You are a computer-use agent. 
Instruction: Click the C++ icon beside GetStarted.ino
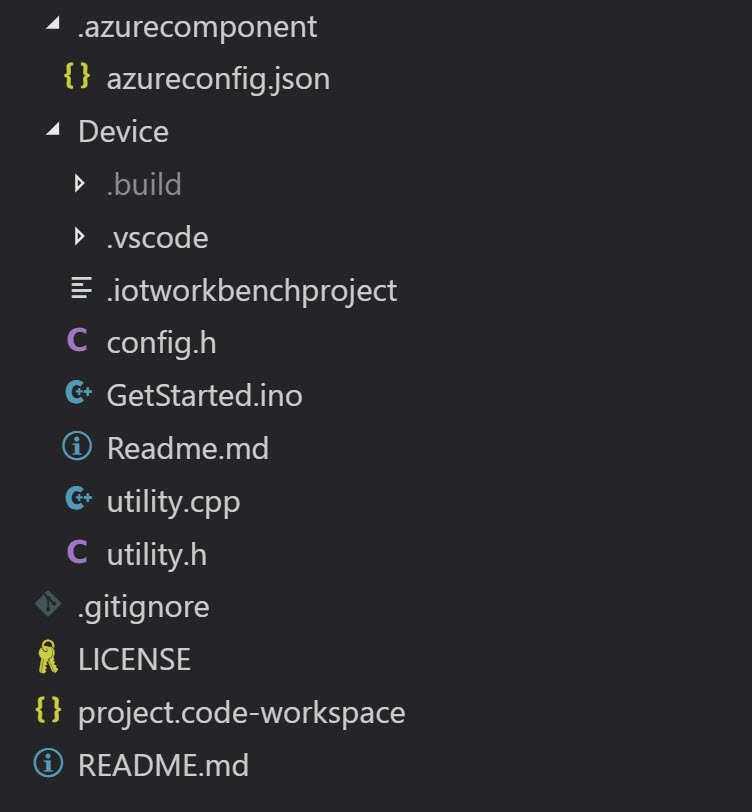coord(79,393)
